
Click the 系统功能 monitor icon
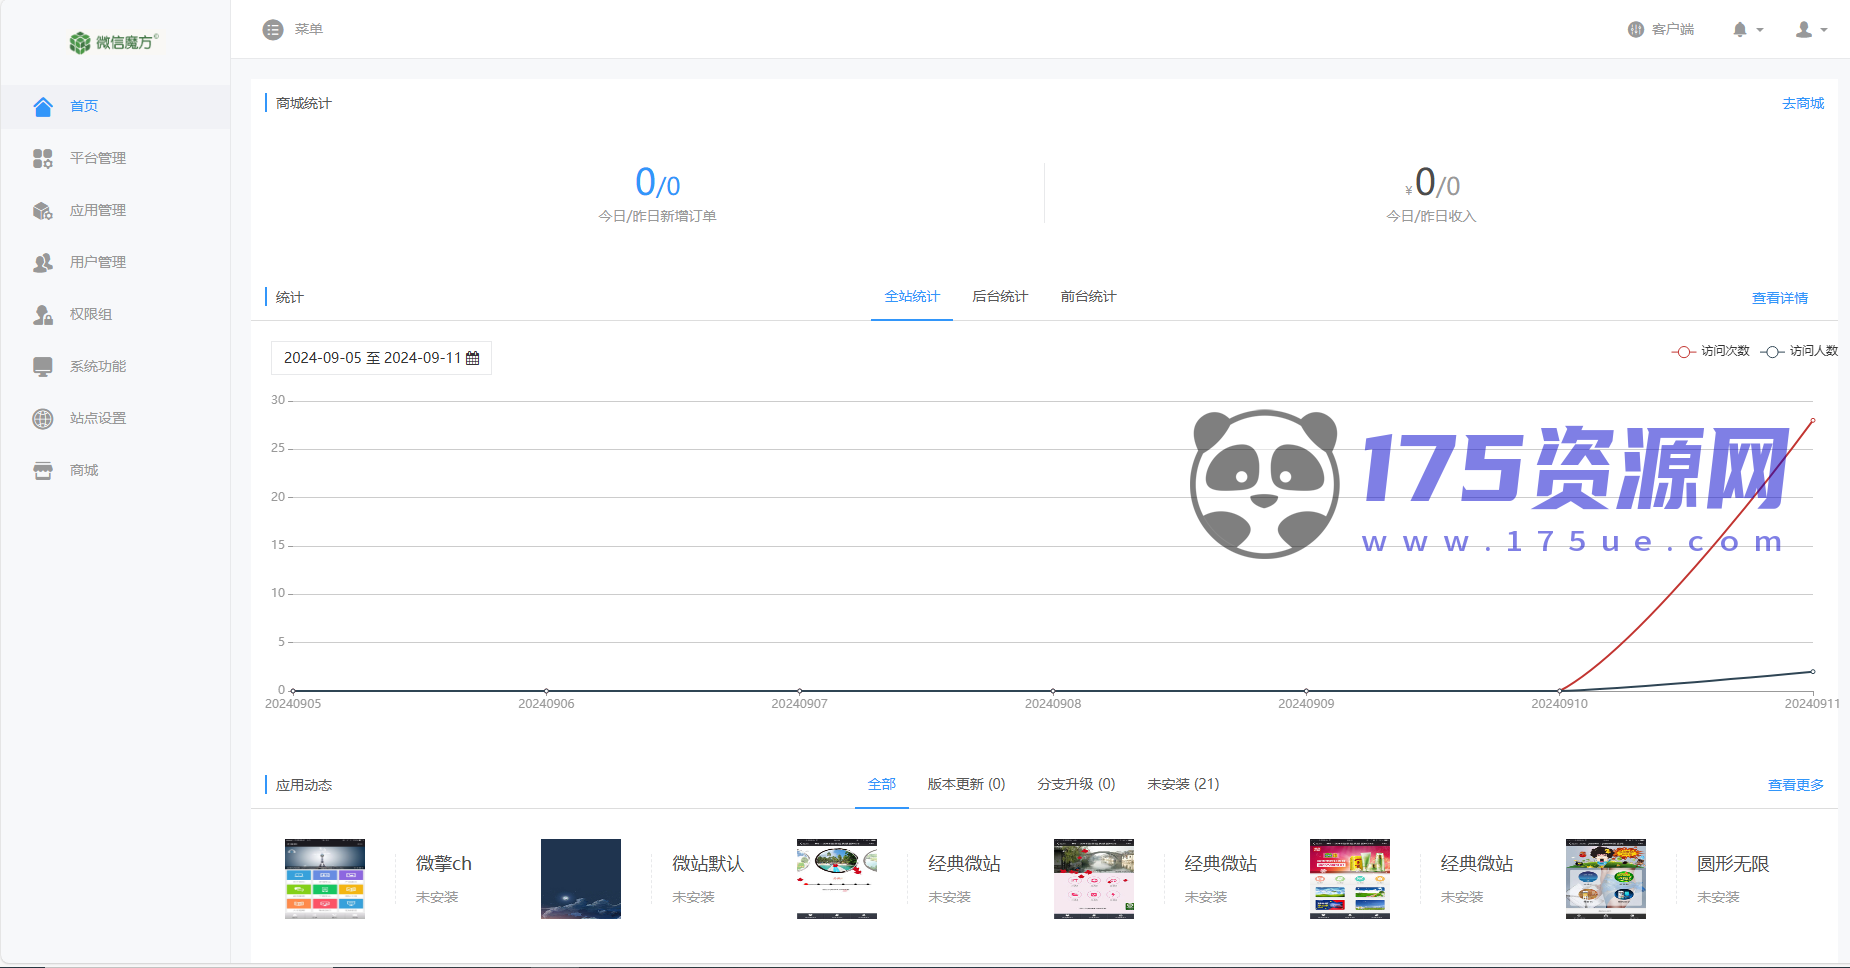click(x=43, y=366)
